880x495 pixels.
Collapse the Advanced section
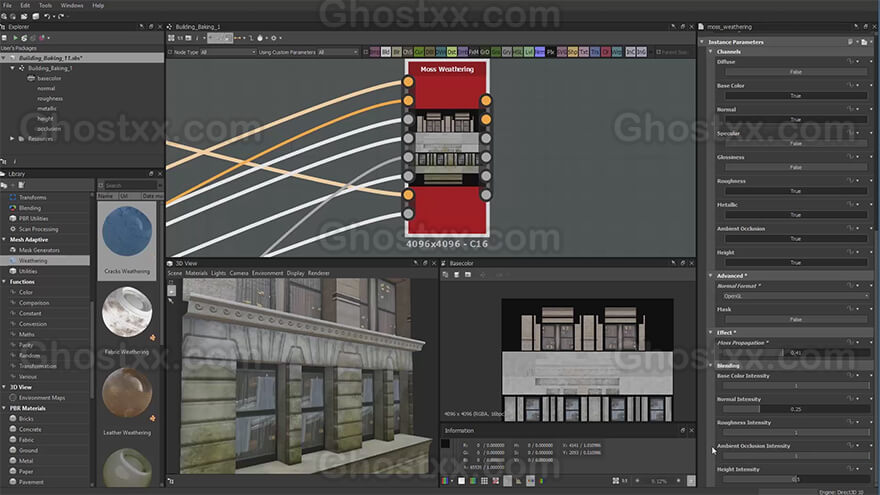coord(711,276)
